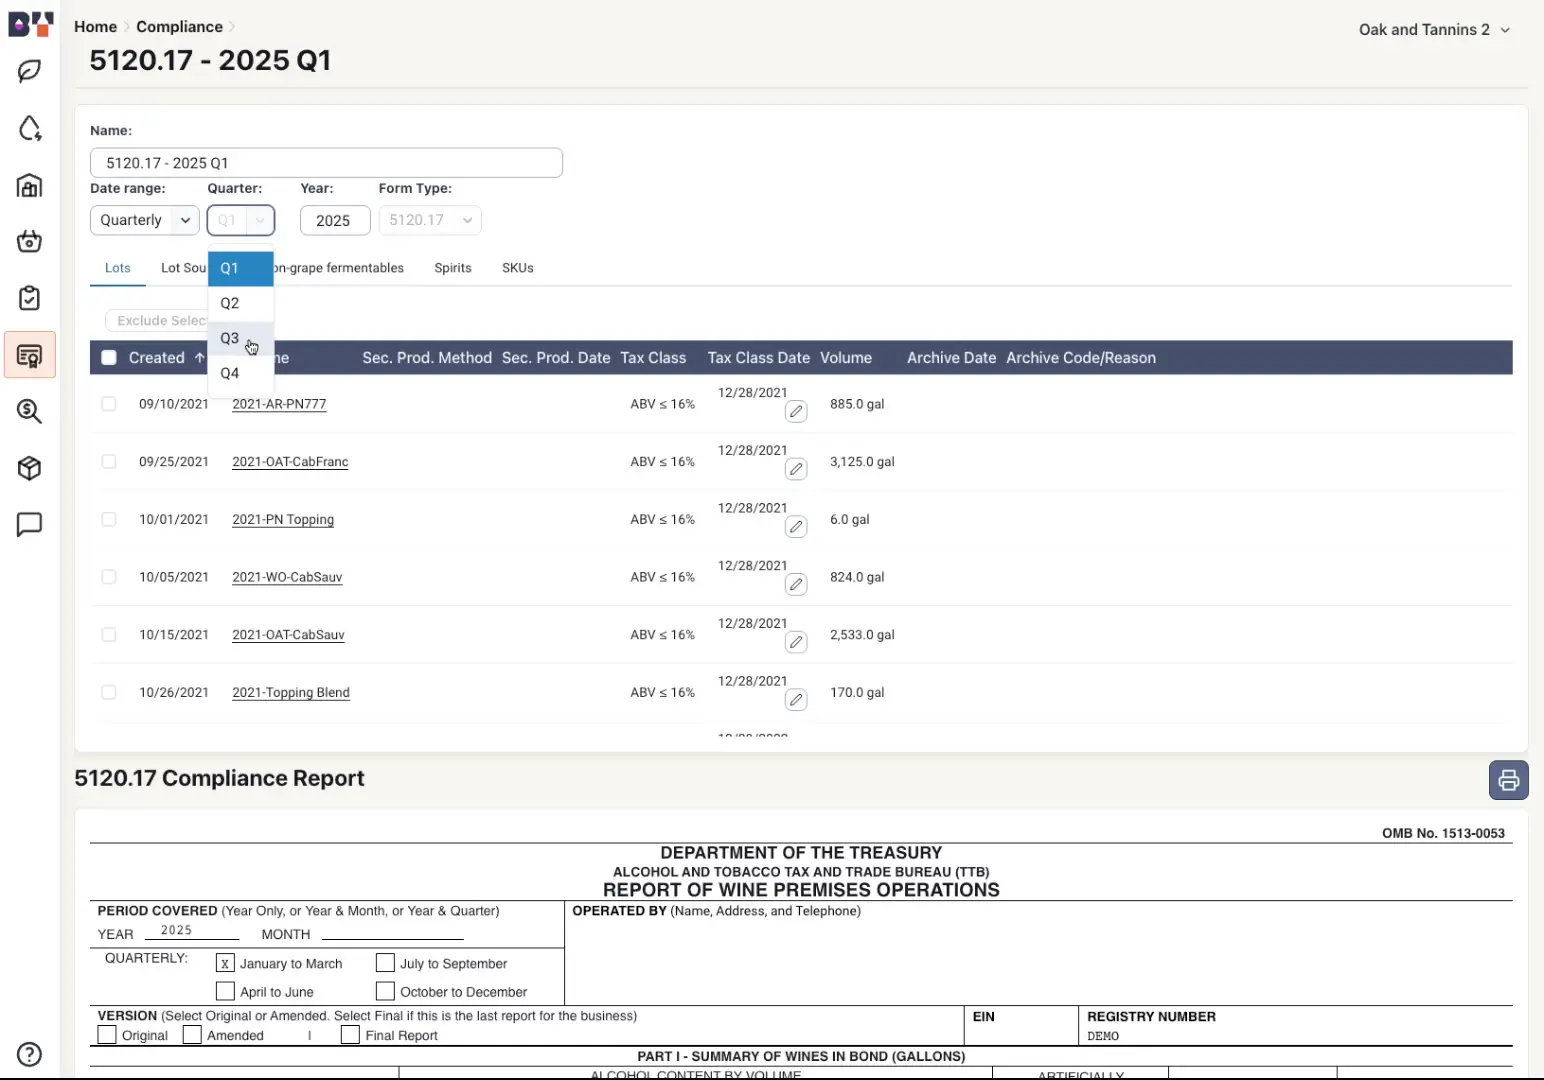
Task: Check the Original version box
Action: point(107,1035)
